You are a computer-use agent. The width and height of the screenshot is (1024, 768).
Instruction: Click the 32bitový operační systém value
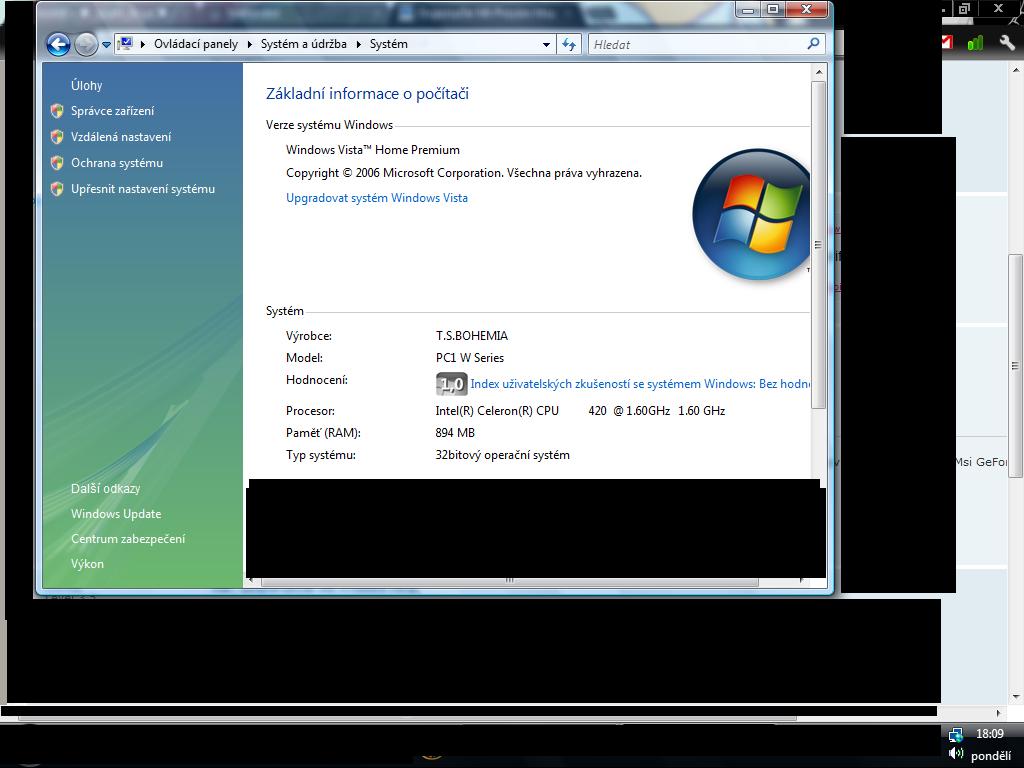coord(502,455)
